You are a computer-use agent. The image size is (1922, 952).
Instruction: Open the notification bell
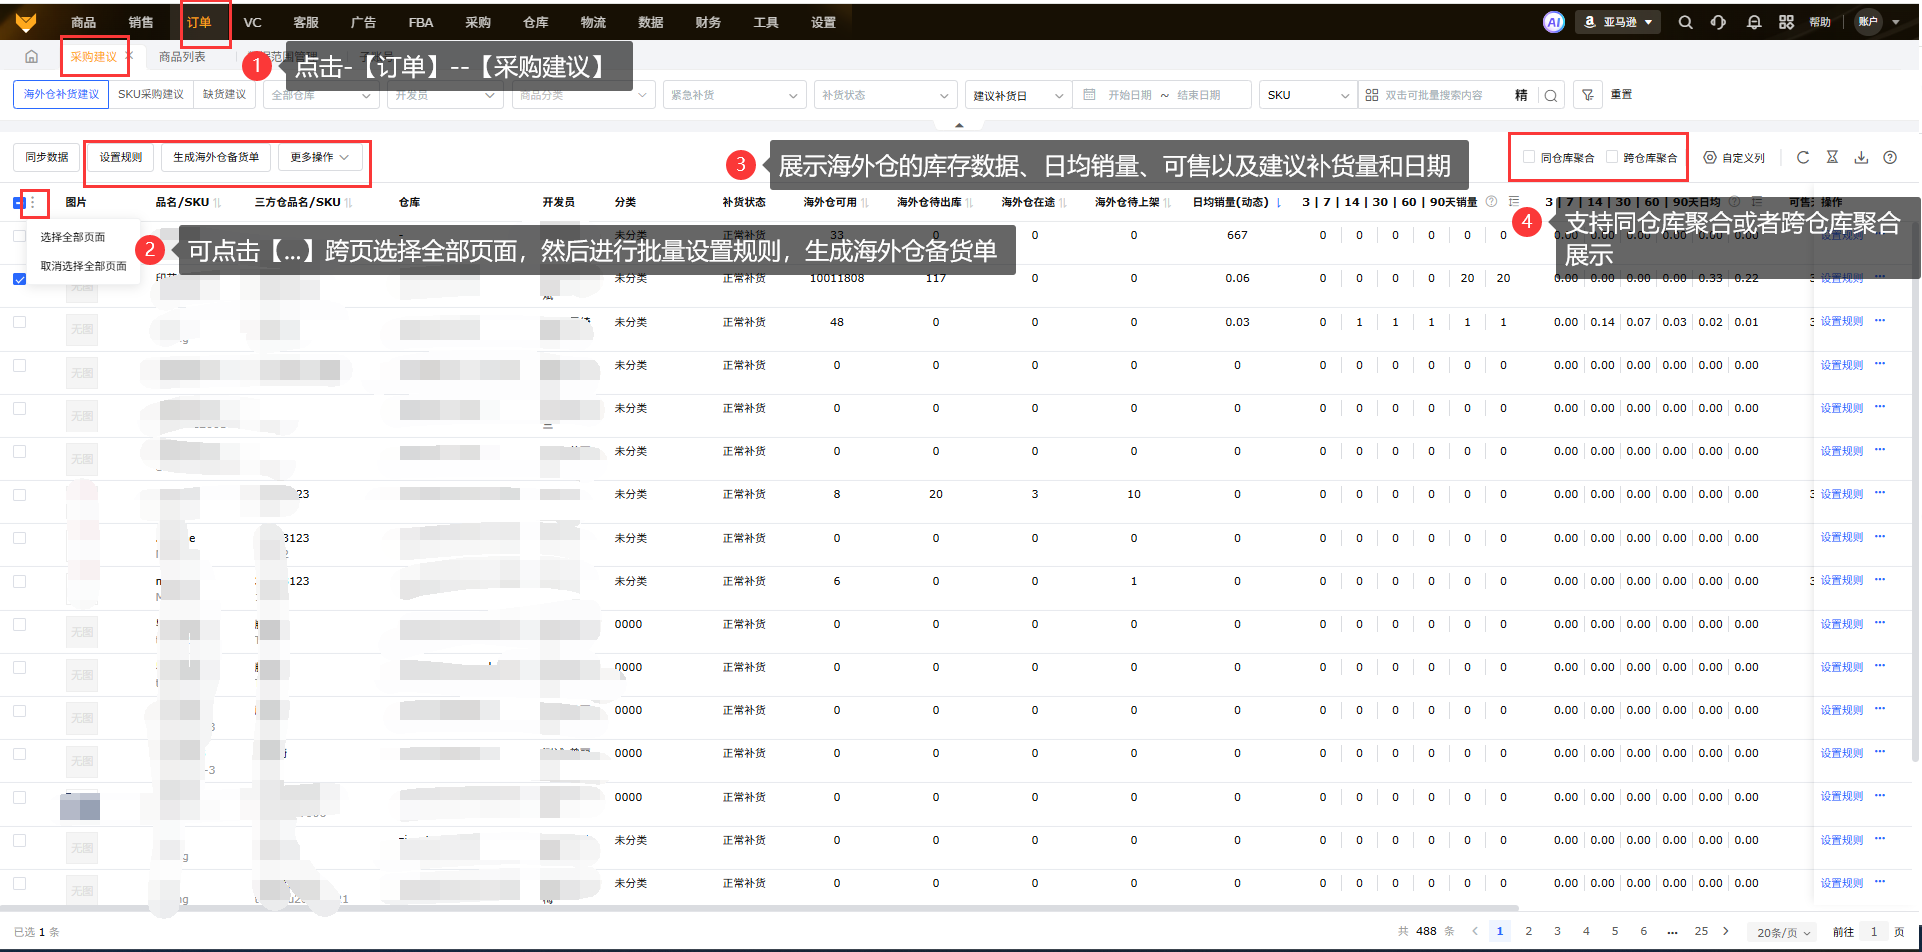1753,22
